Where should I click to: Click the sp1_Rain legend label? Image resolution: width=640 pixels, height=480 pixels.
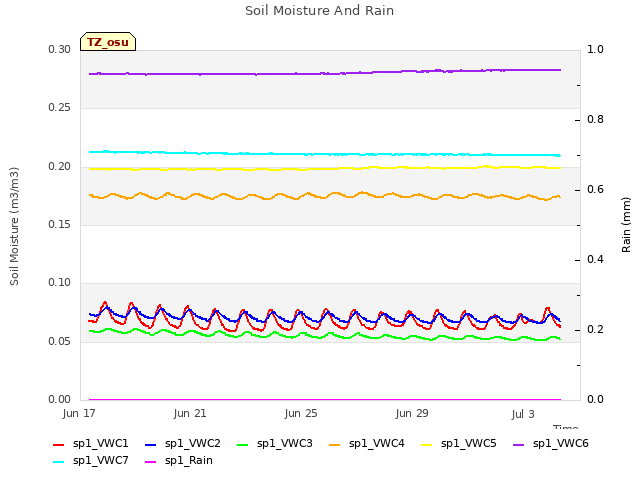tap(189, 460)
